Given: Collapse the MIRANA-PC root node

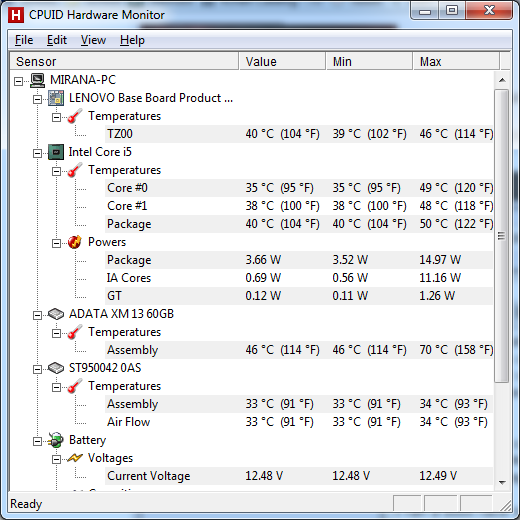Looking at the screenshot, I should (x=18, y=81).
